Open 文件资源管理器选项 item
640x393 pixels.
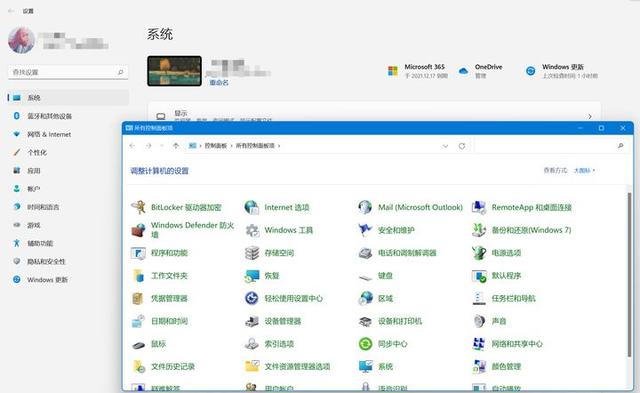click(x=287, y=367)
